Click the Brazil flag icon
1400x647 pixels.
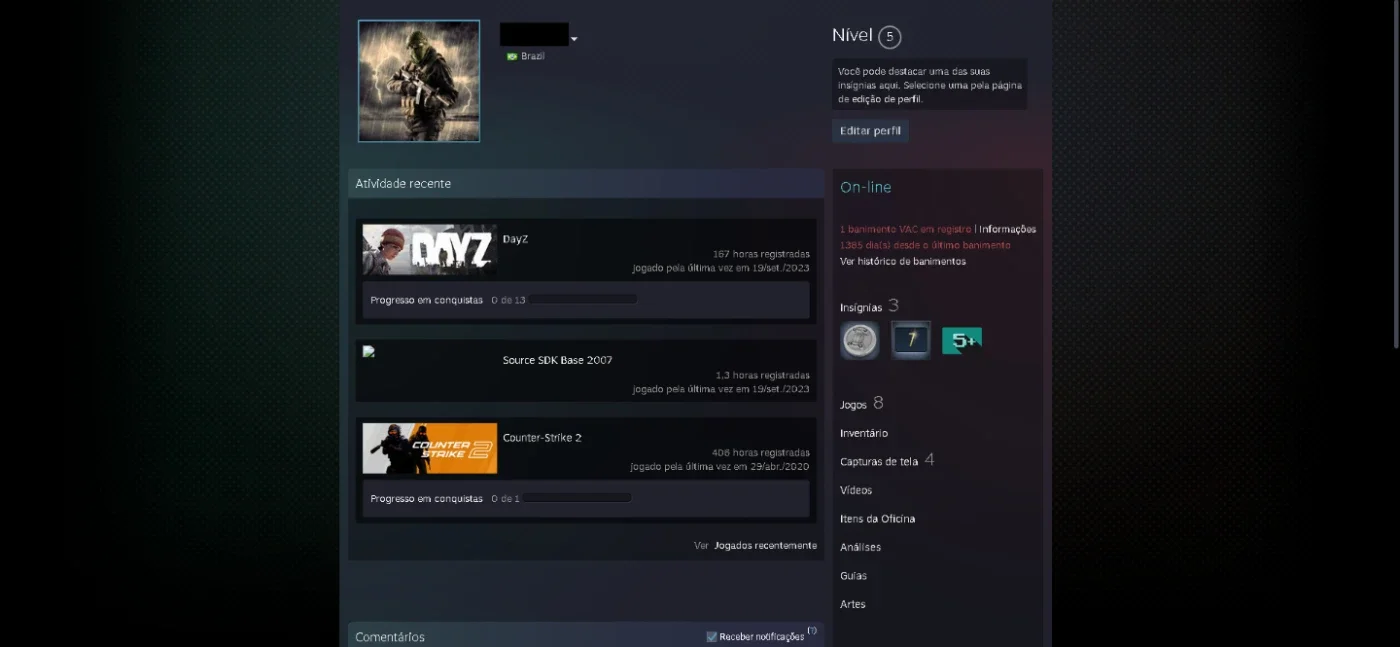click(512, 57)
